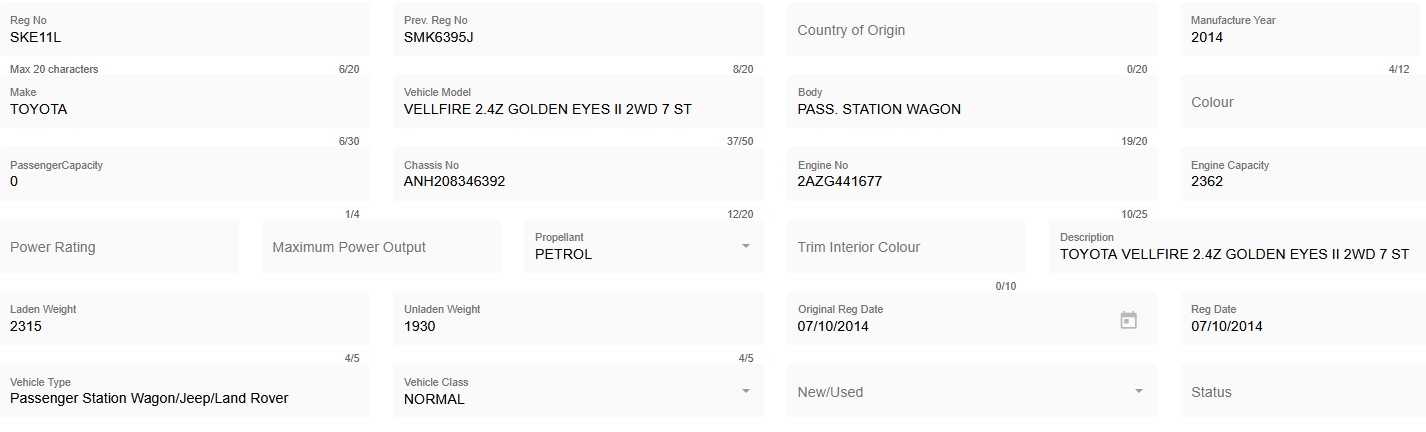The image size is (1426, 432).
Task: Expand the Propellant dropdown
Action: point(745,247)
